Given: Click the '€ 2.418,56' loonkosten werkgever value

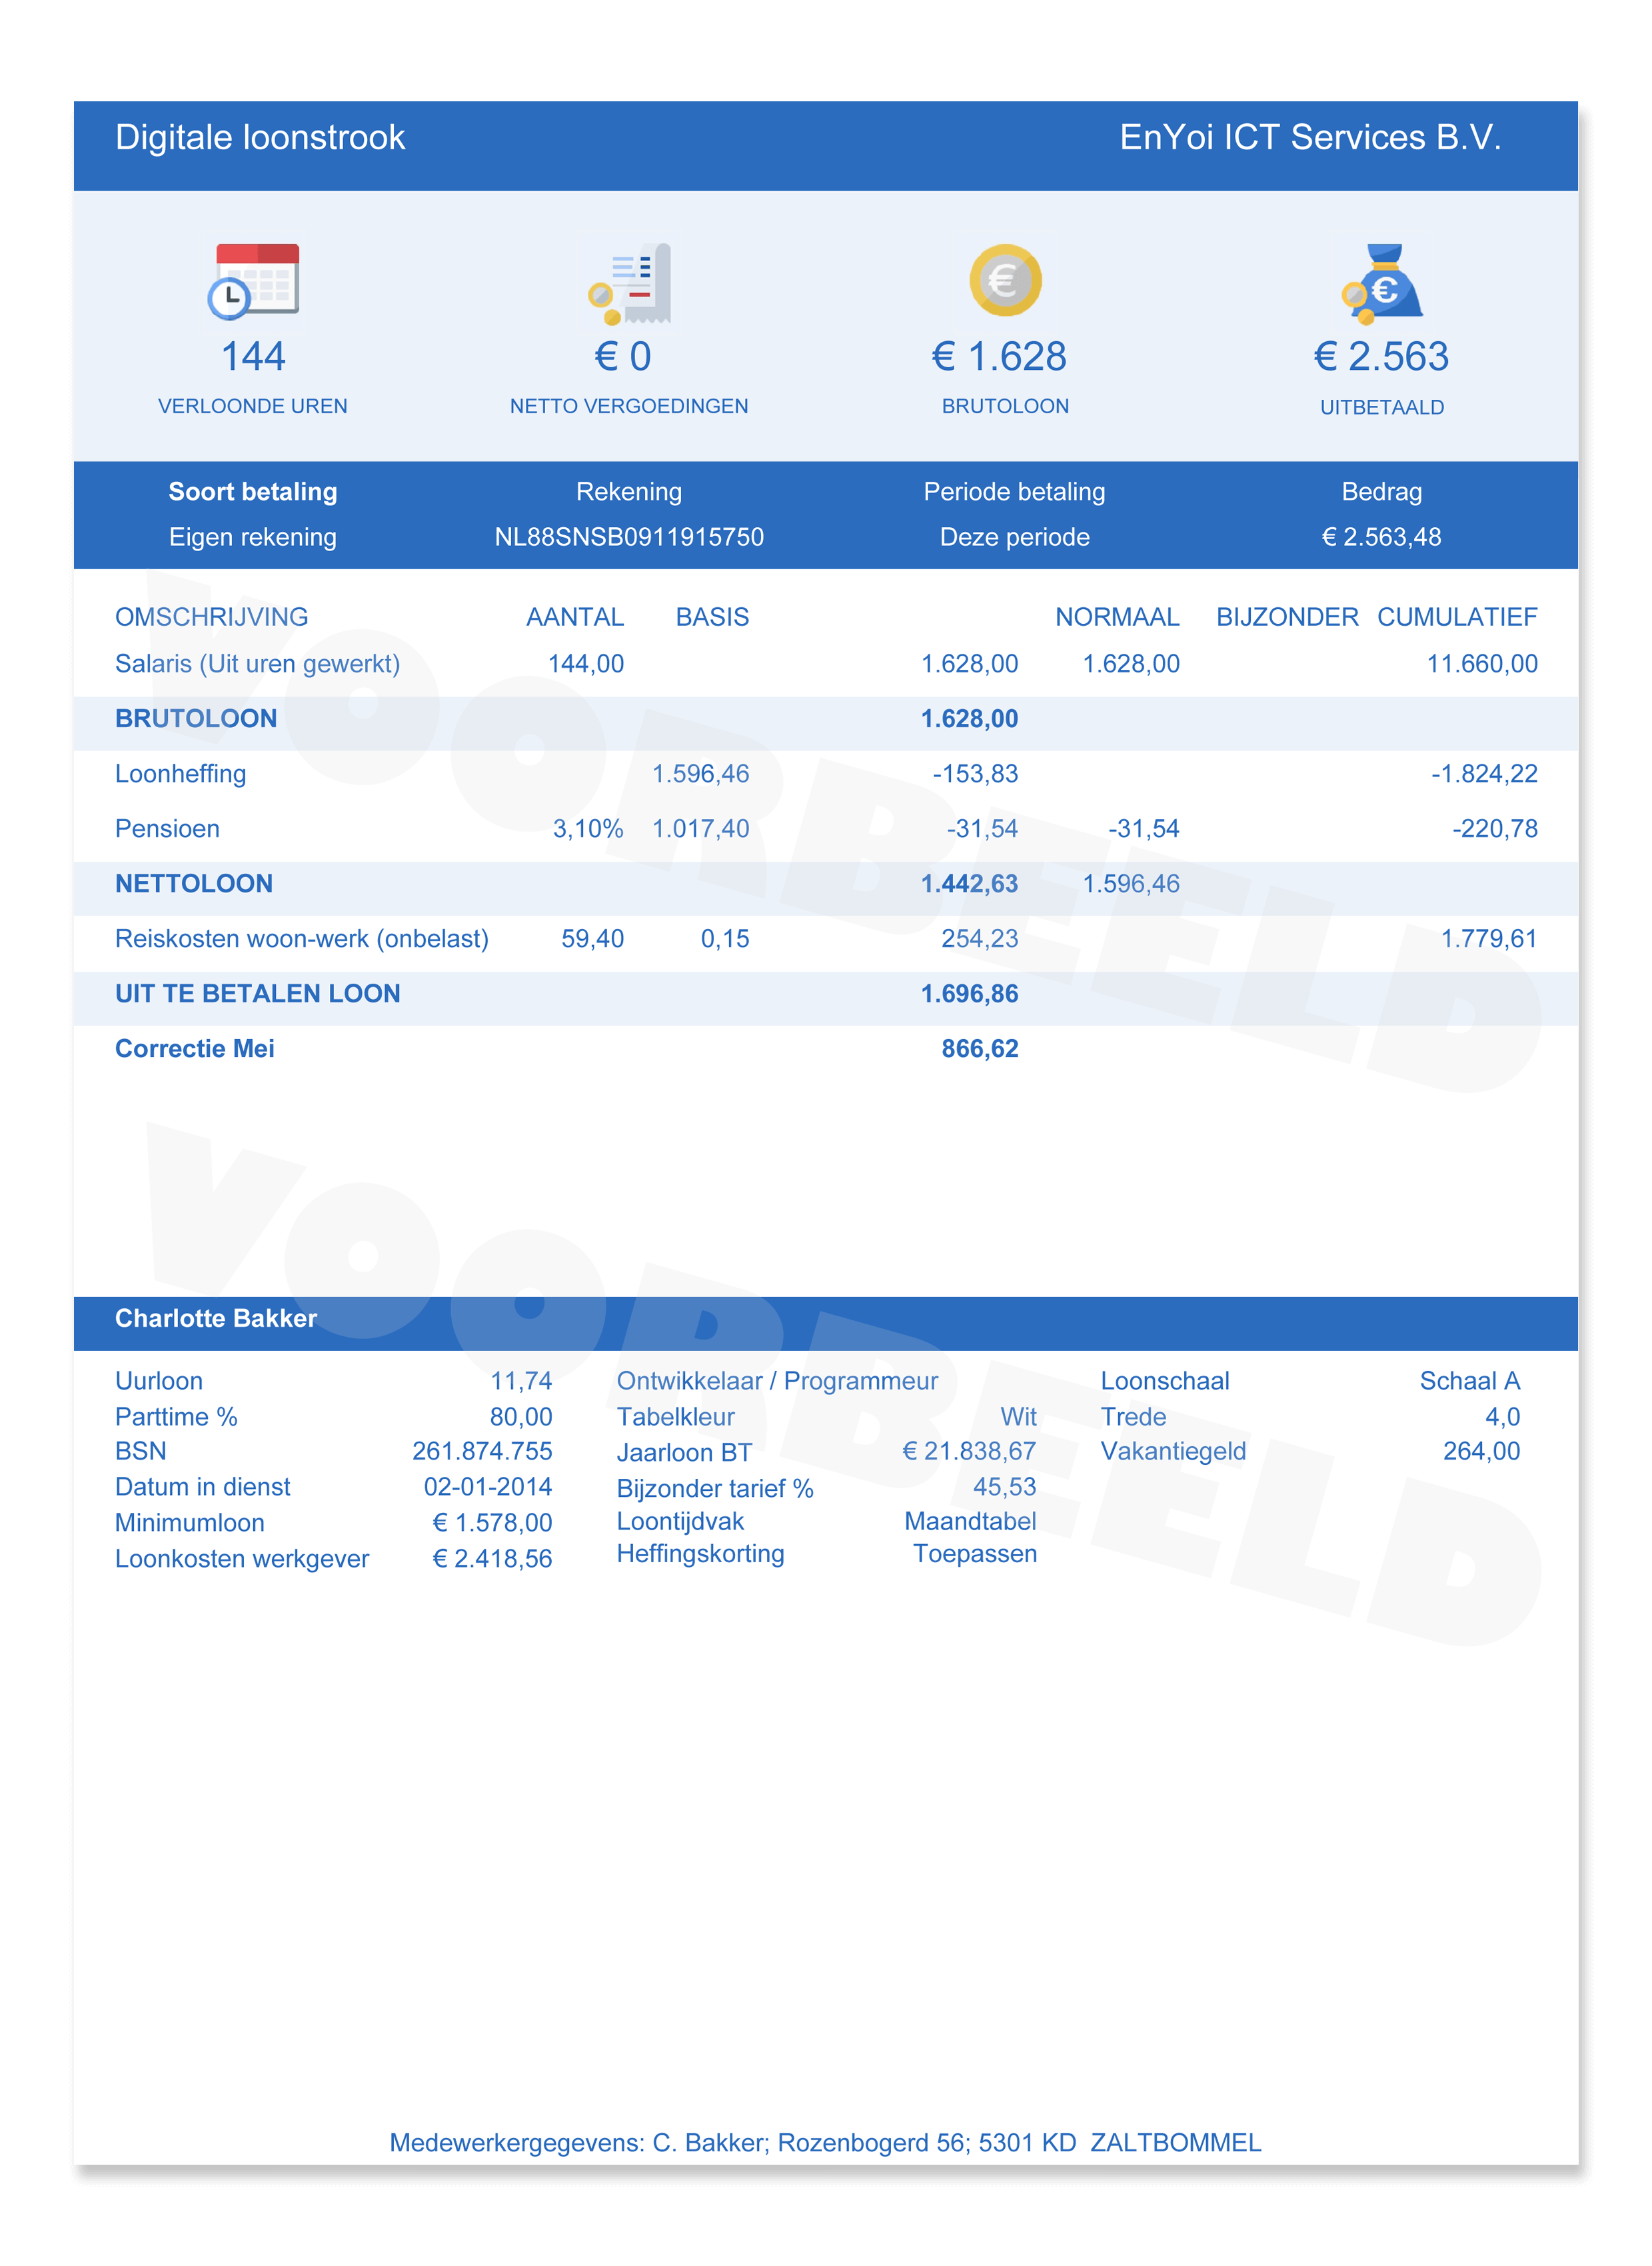Looking at the screenshot, I should click(492, 1559).
